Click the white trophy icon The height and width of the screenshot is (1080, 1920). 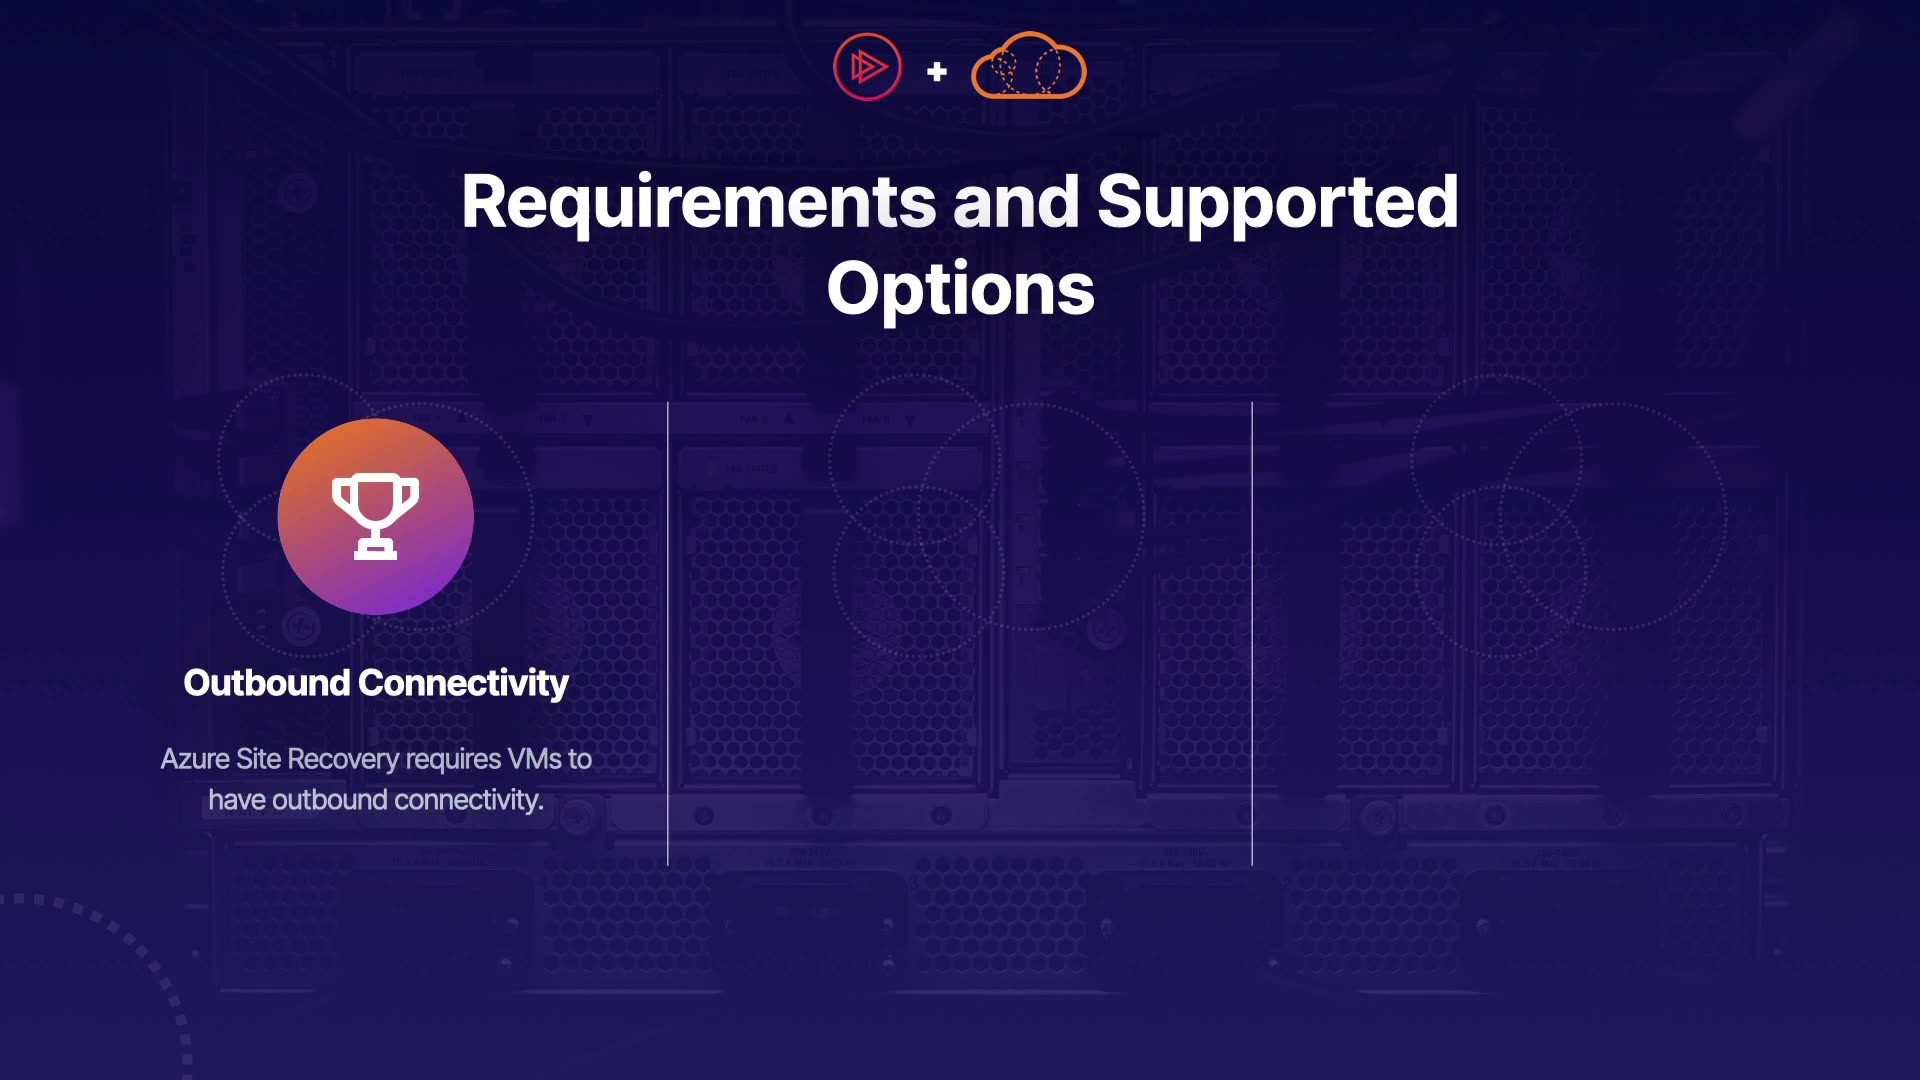pos(375,515)
